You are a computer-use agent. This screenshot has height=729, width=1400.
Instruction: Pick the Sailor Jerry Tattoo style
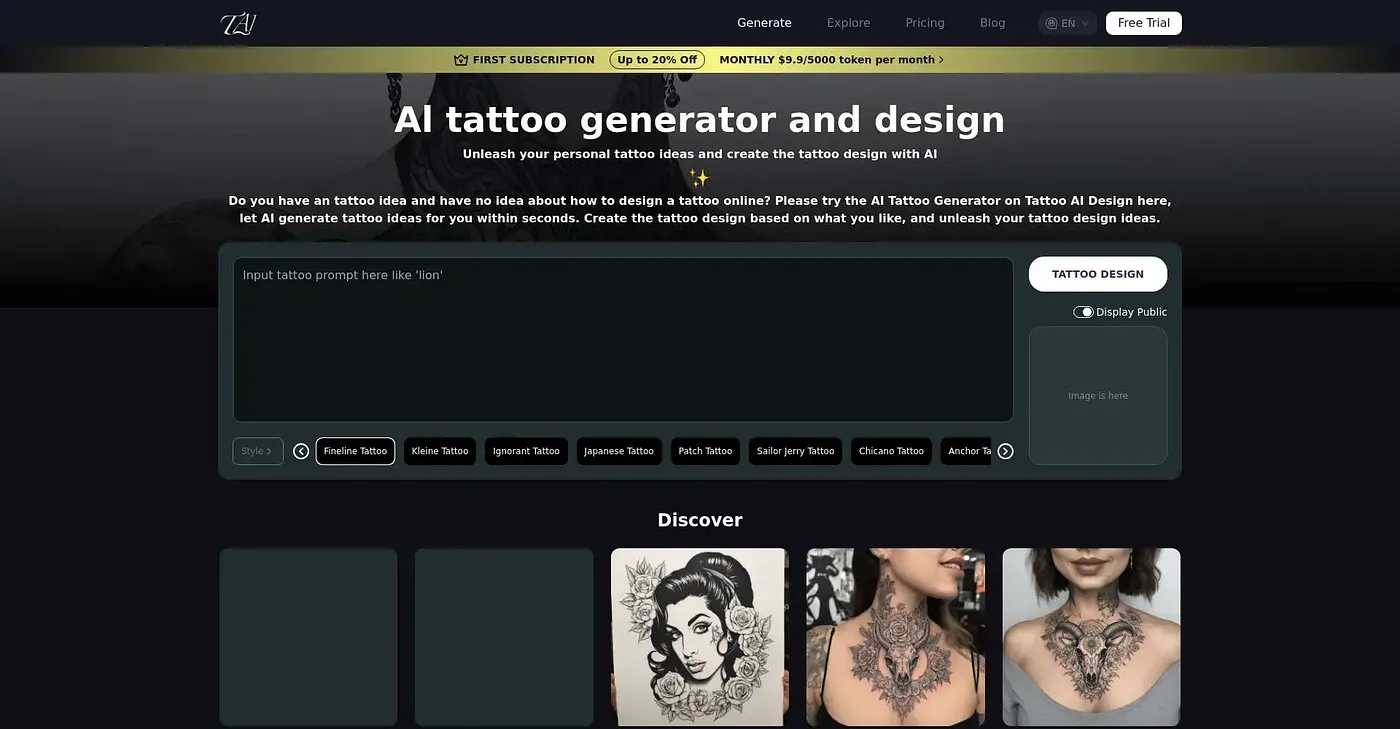pos(795,451)
